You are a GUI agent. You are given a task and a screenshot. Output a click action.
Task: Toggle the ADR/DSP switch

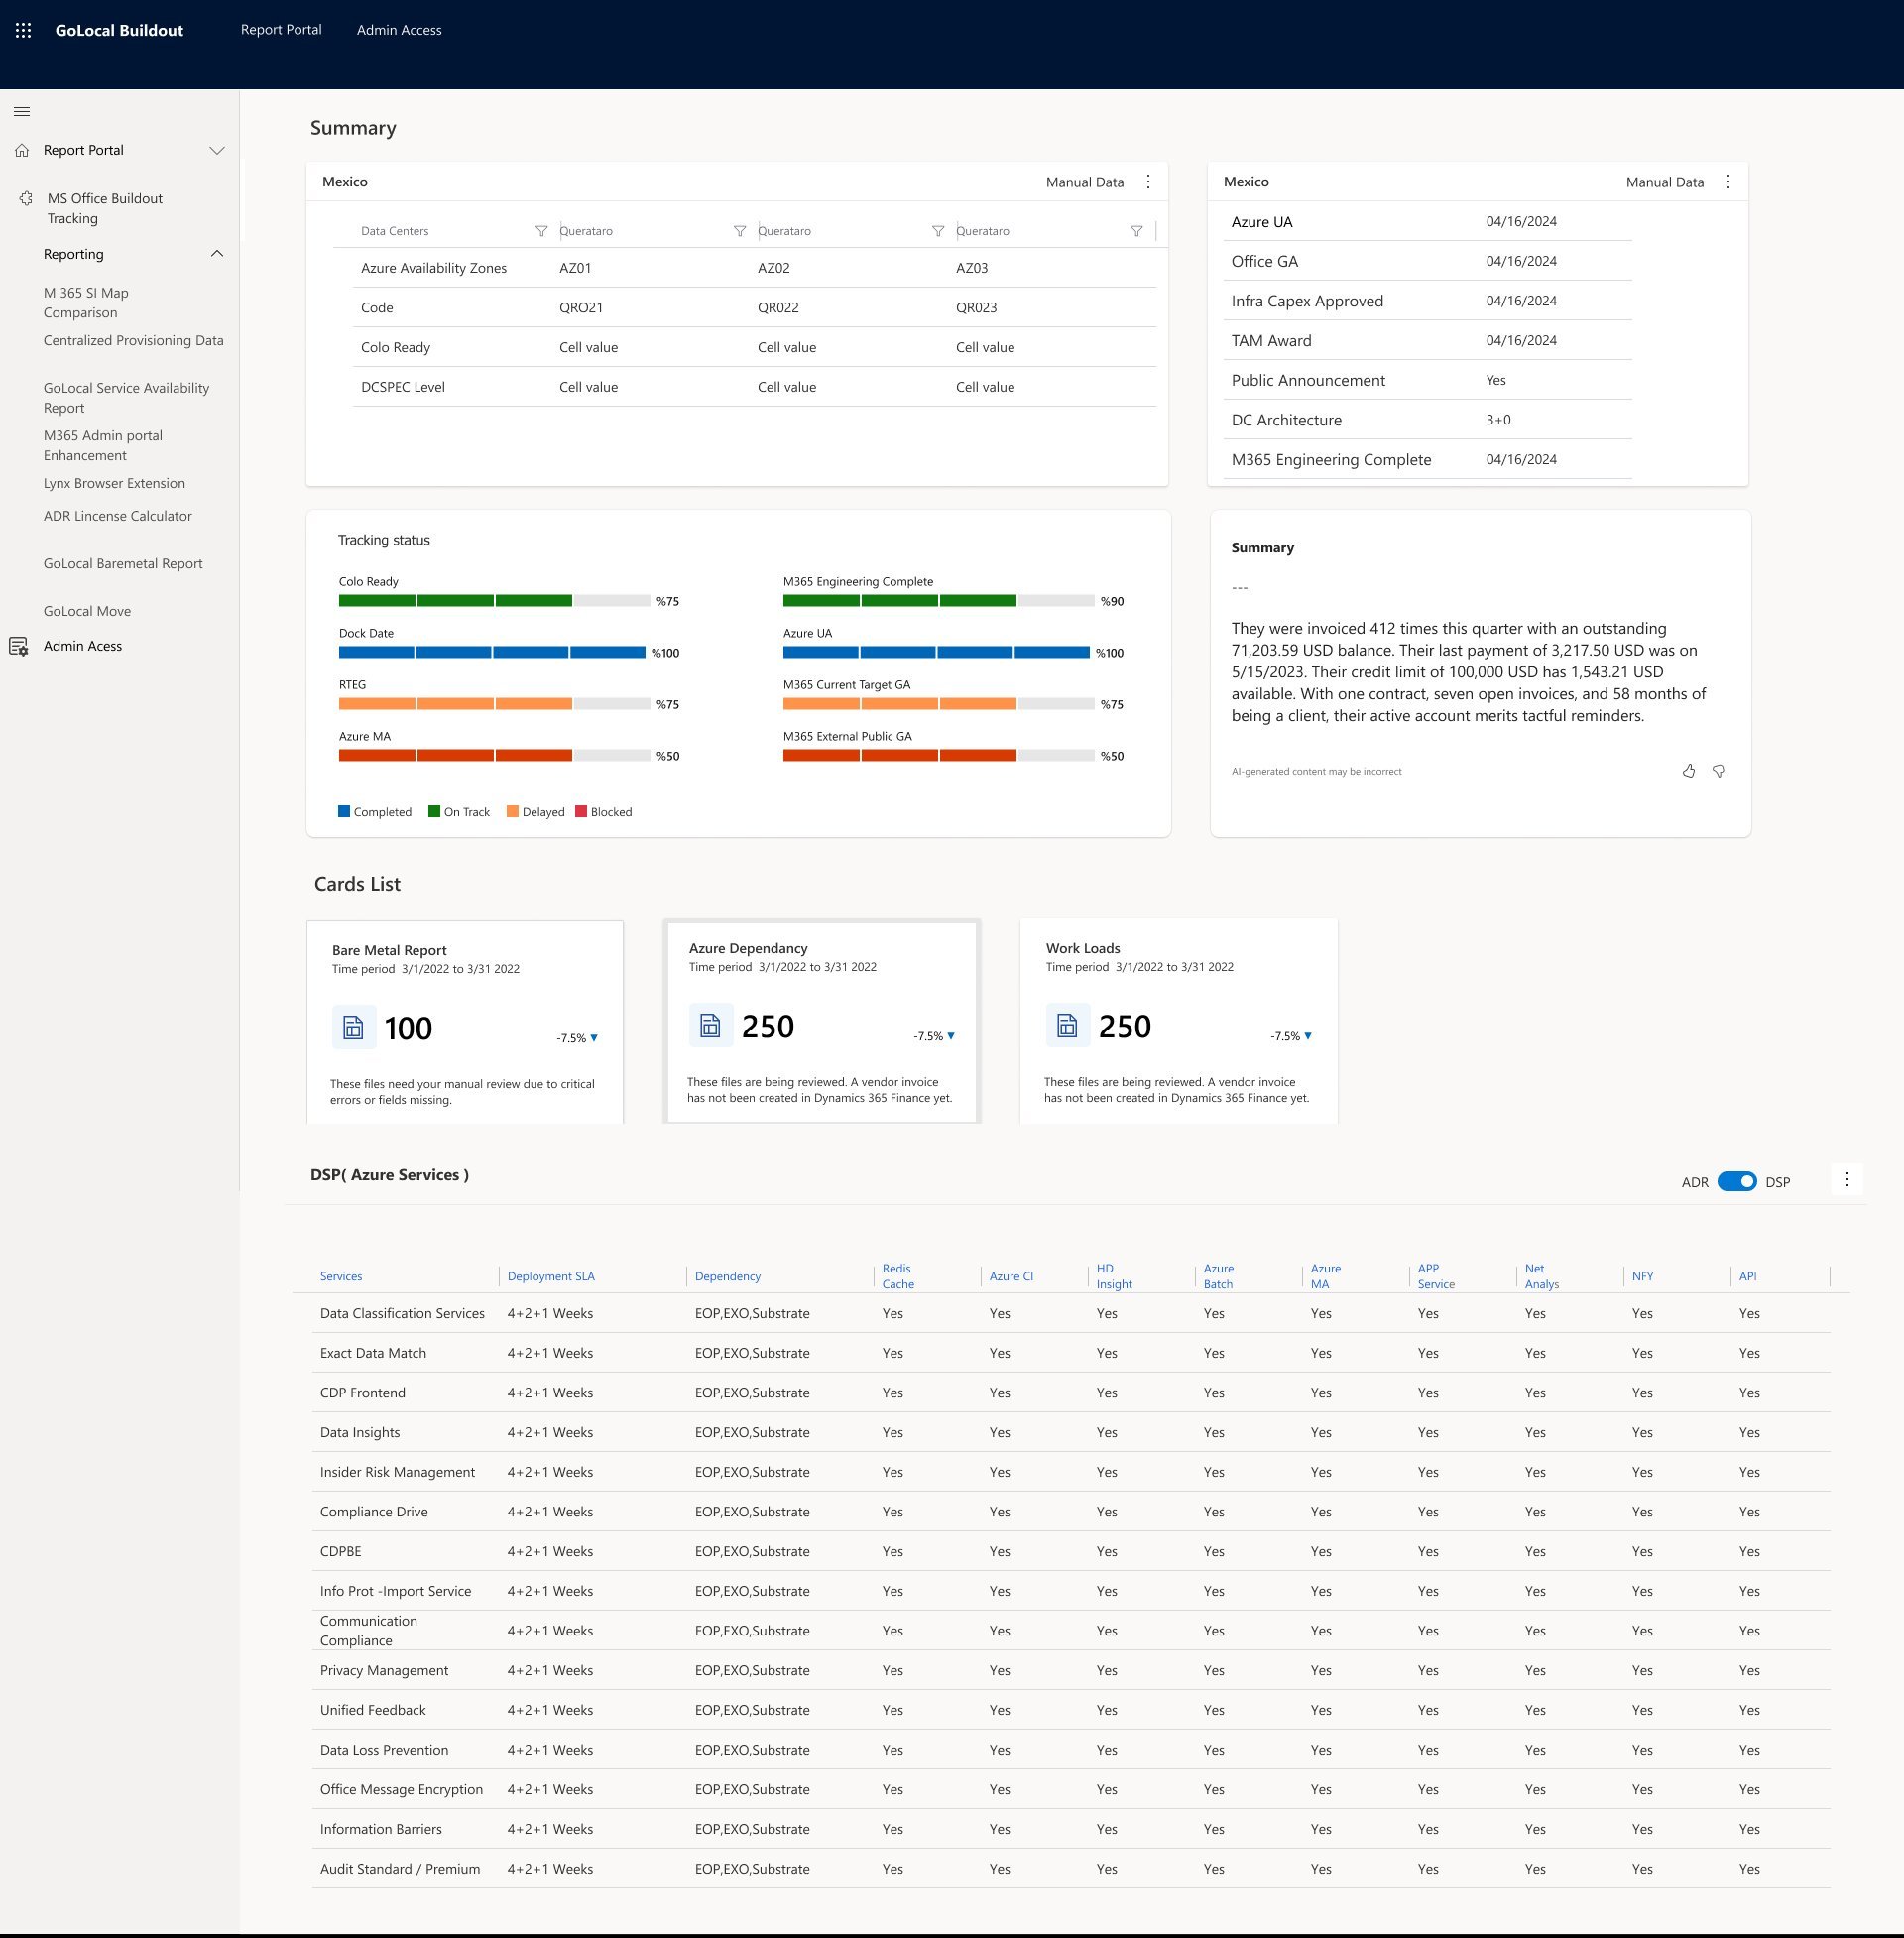1736,1182
